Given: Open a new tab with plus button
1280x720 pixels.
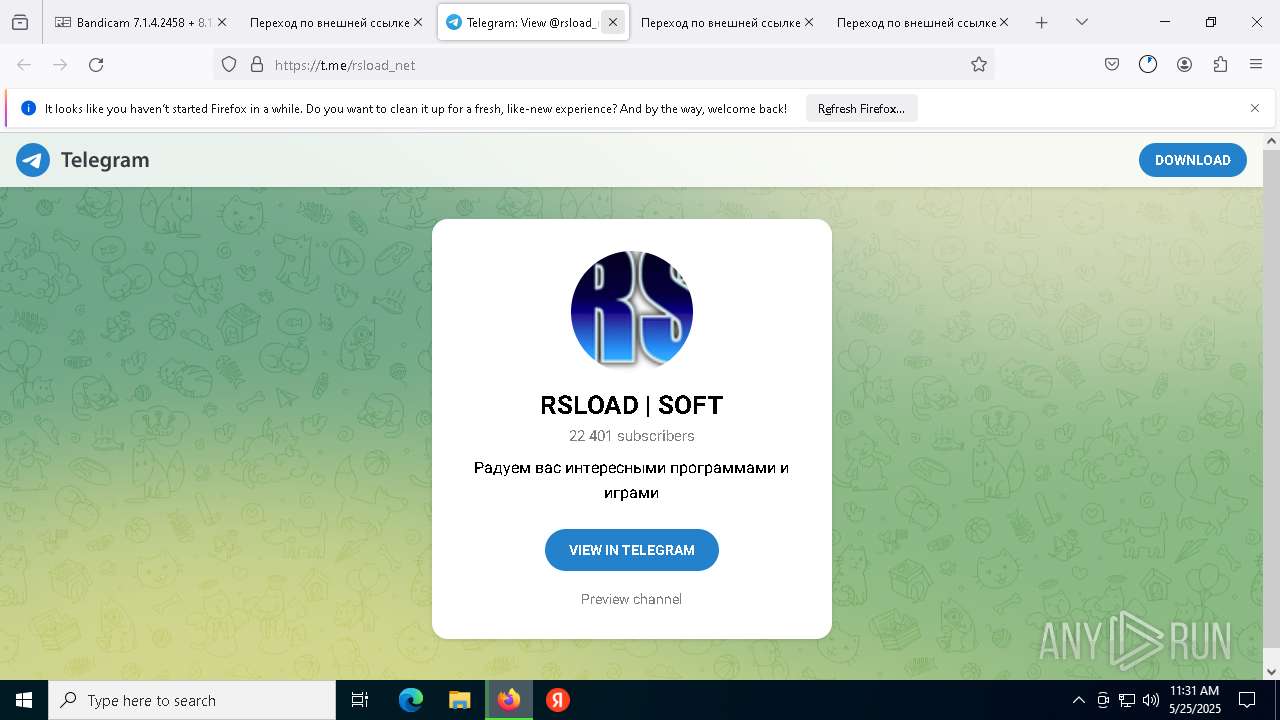Looking at the screenshot, I should coord(1042,22).
